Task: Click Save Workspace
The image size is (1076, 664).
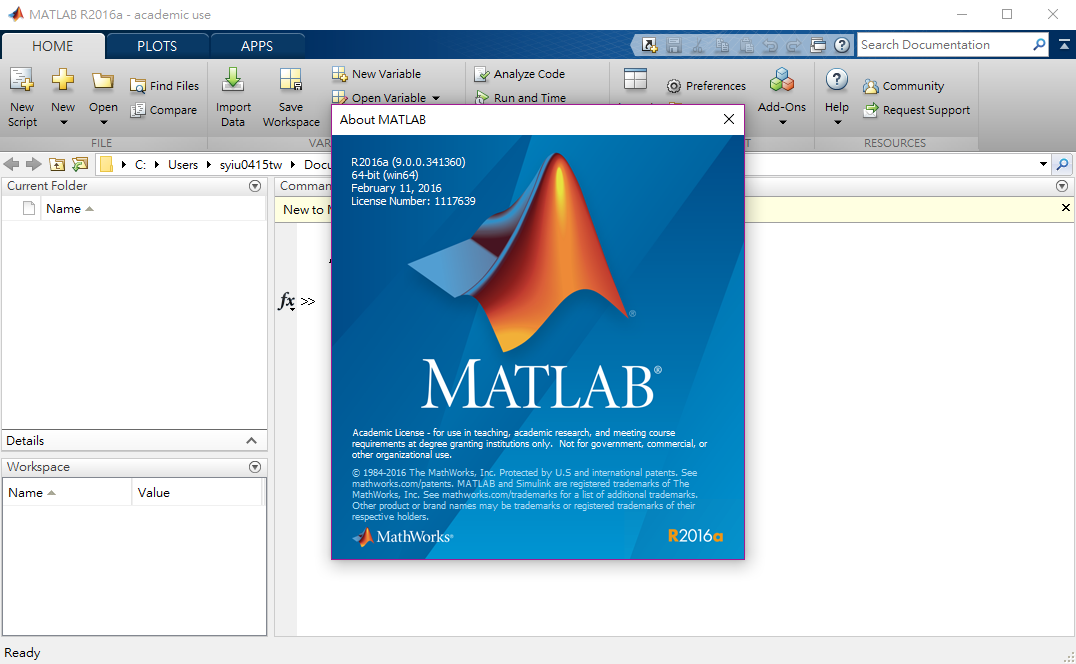Action: pyautogui.click(x=291, y=97)
